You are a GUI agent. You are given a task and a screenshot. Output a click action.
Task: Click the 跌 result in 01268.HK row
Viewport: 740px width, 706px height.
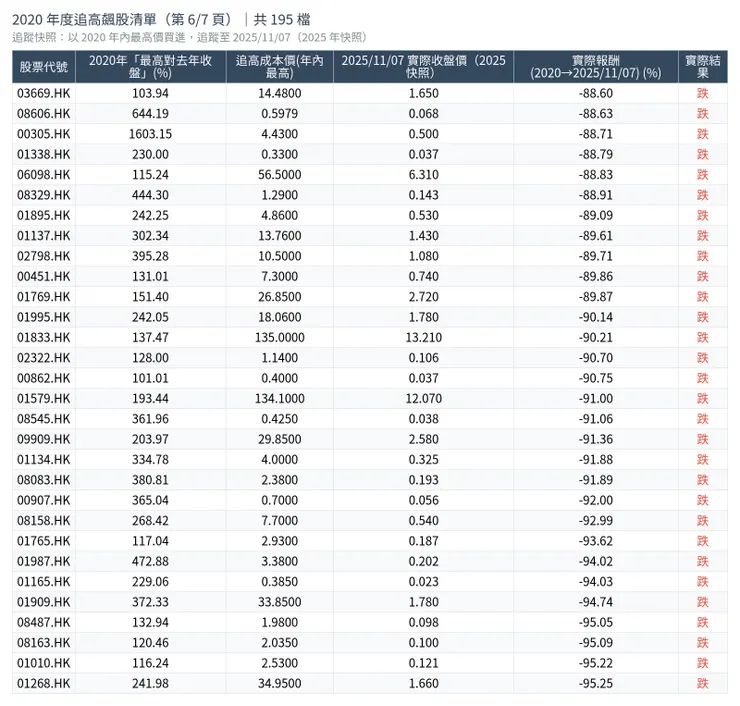703,683
